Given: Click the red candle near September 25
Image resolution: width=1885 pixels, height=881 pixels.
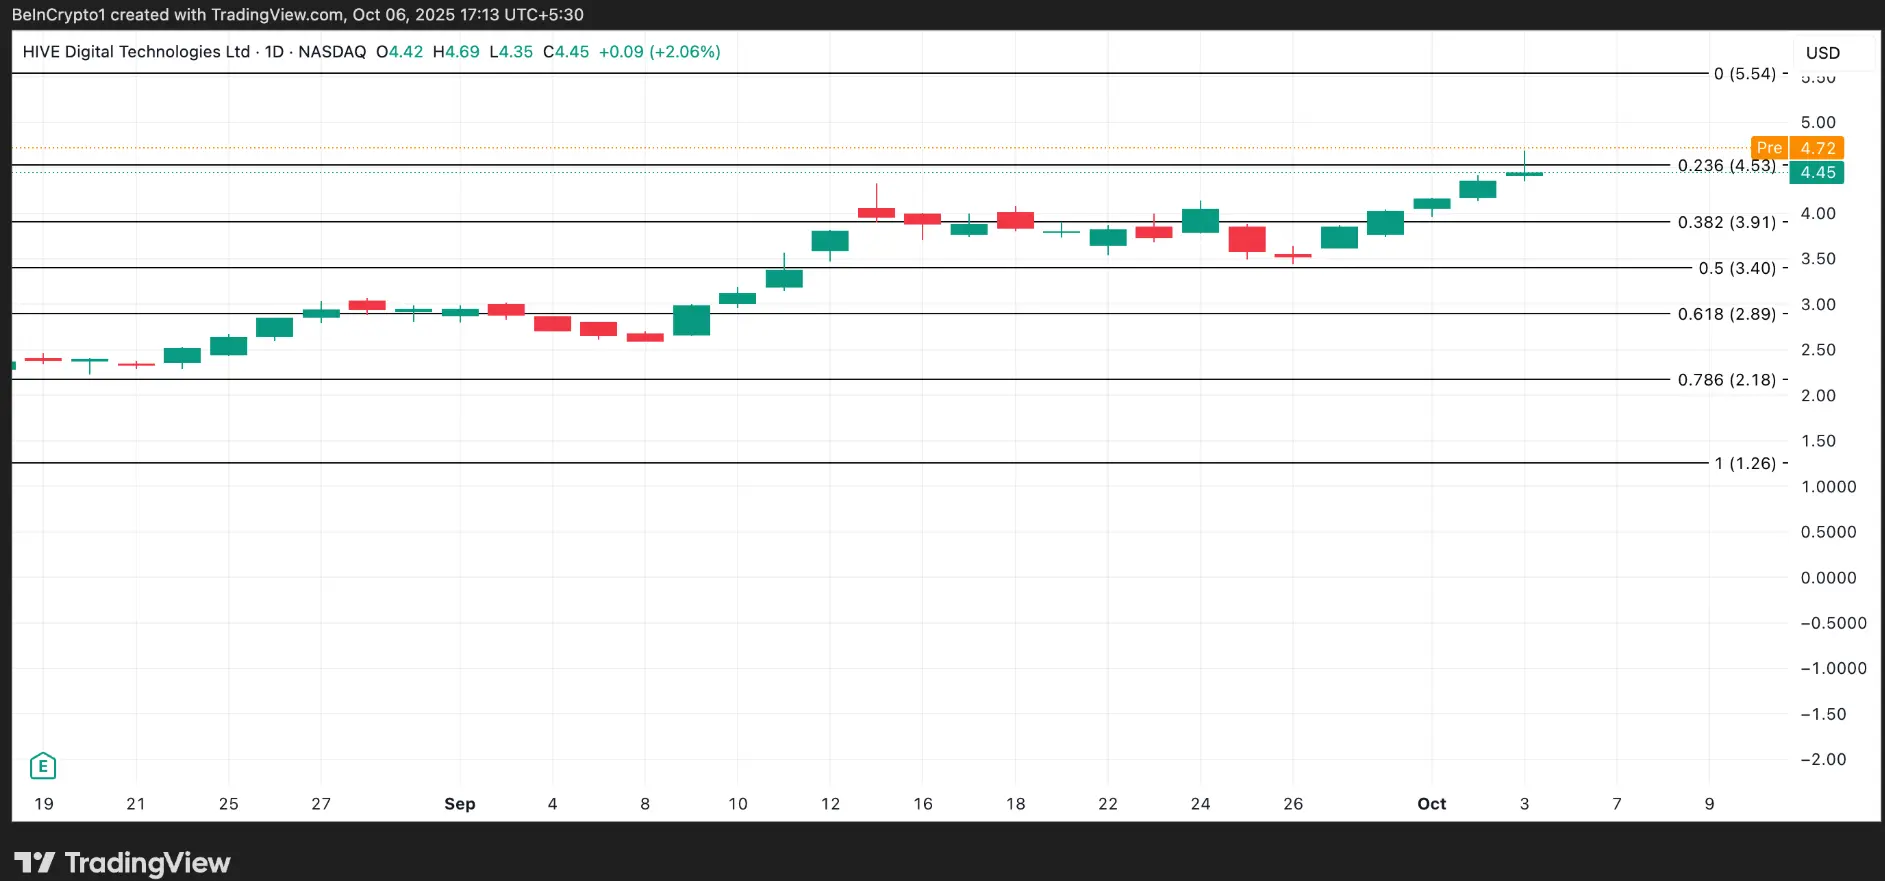Looking at the screenshot, I should click(x=1247, y=239).
